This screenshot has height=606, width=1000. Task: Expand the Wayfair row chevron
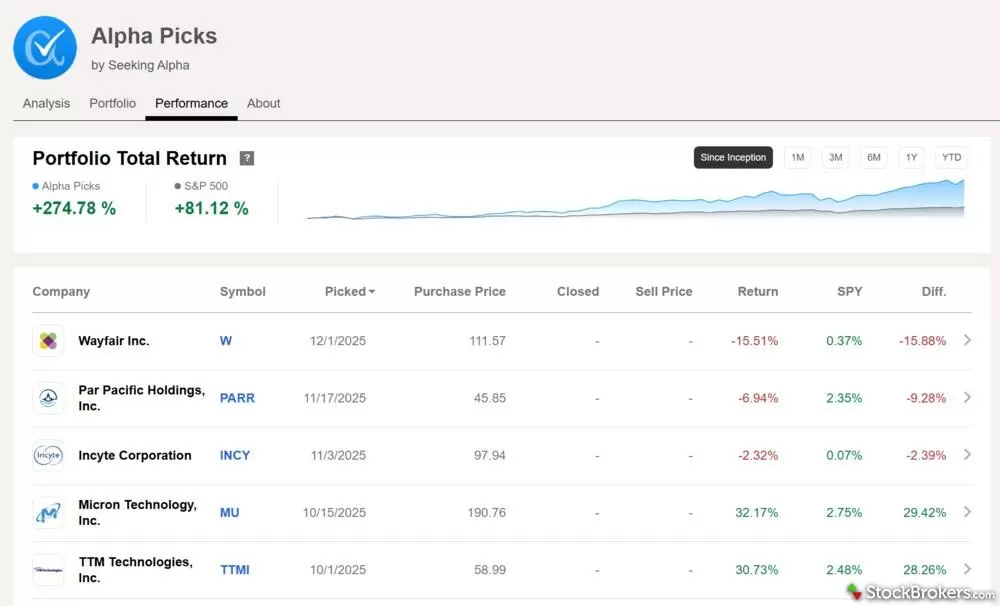[967, 341]
